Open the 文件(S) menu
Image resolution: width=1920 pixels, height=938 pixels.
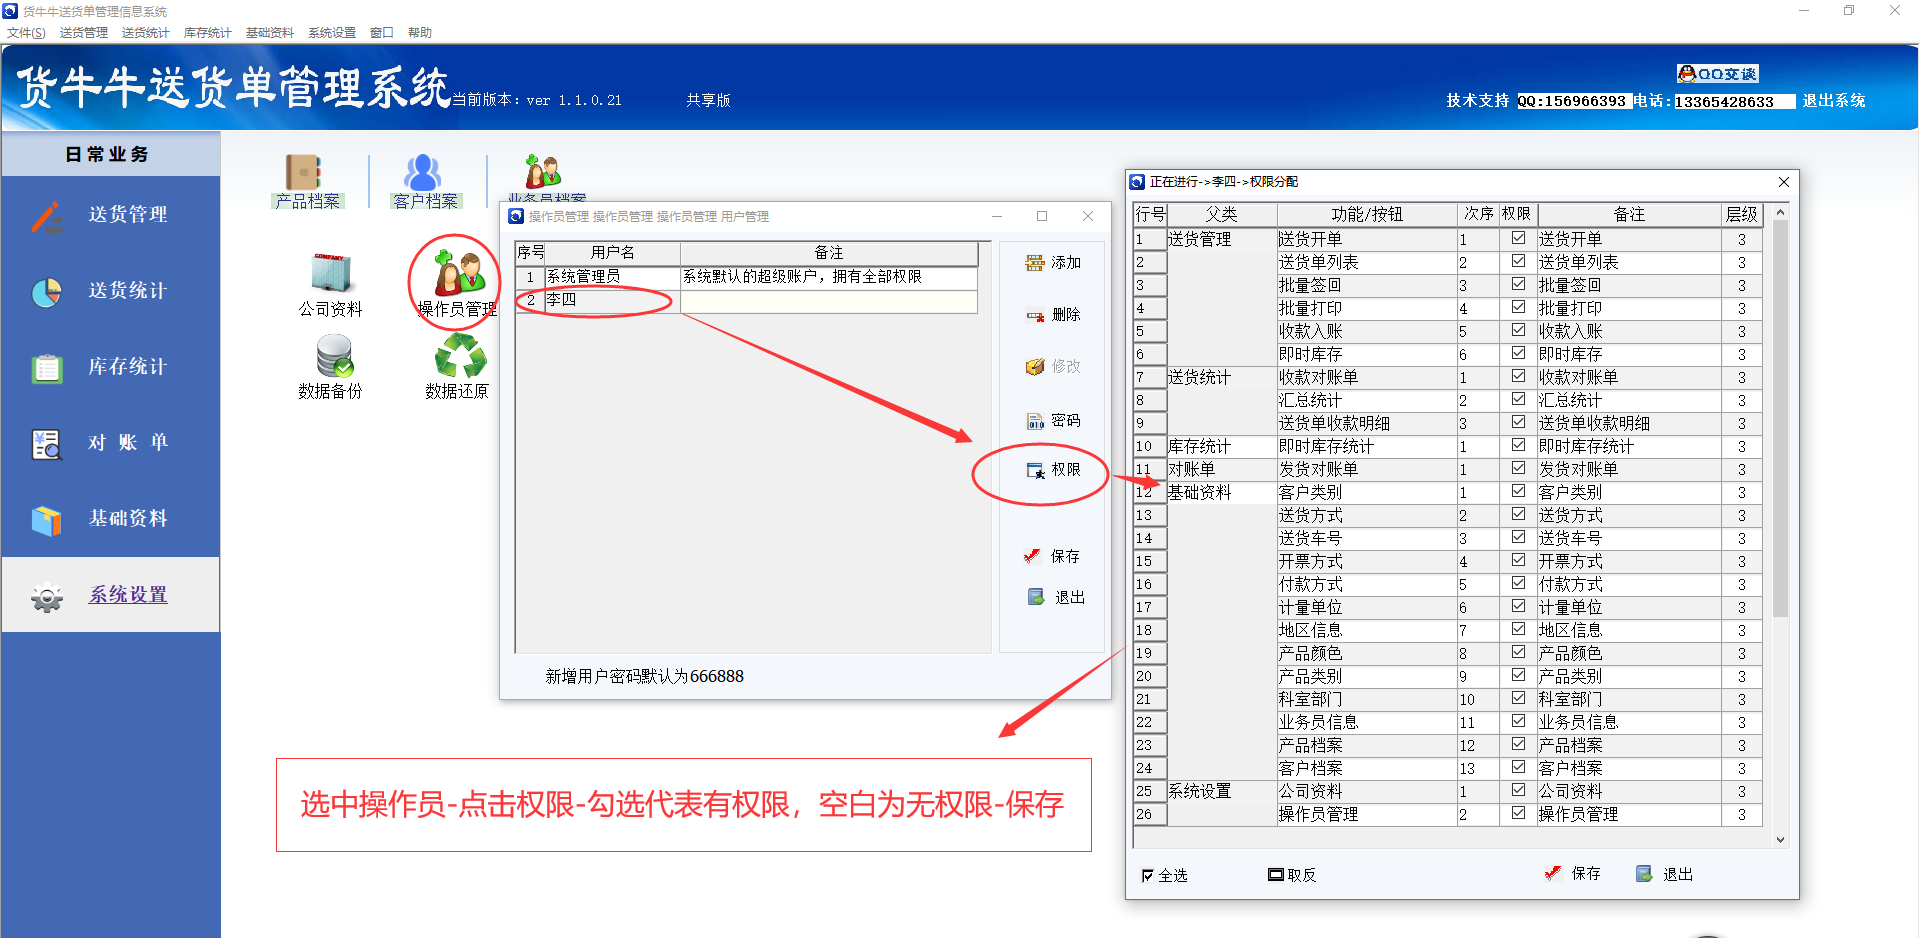tap(26, 33)
